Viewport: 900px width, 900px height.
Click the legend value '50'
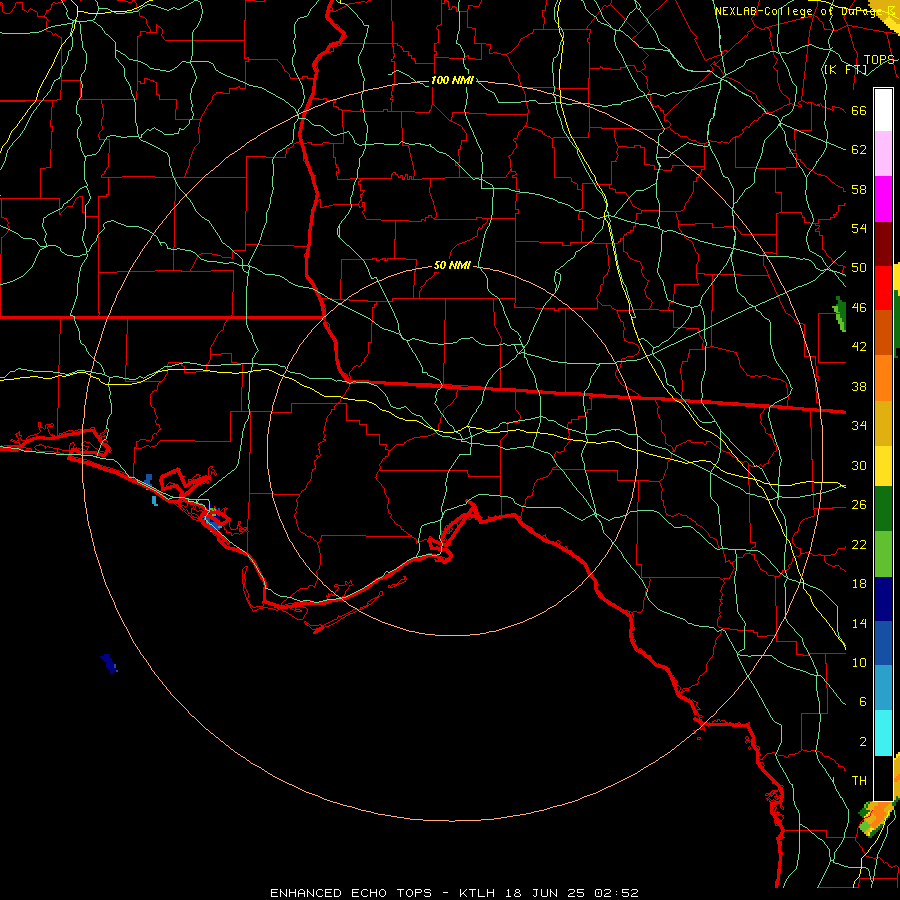[x=859, y=268]
